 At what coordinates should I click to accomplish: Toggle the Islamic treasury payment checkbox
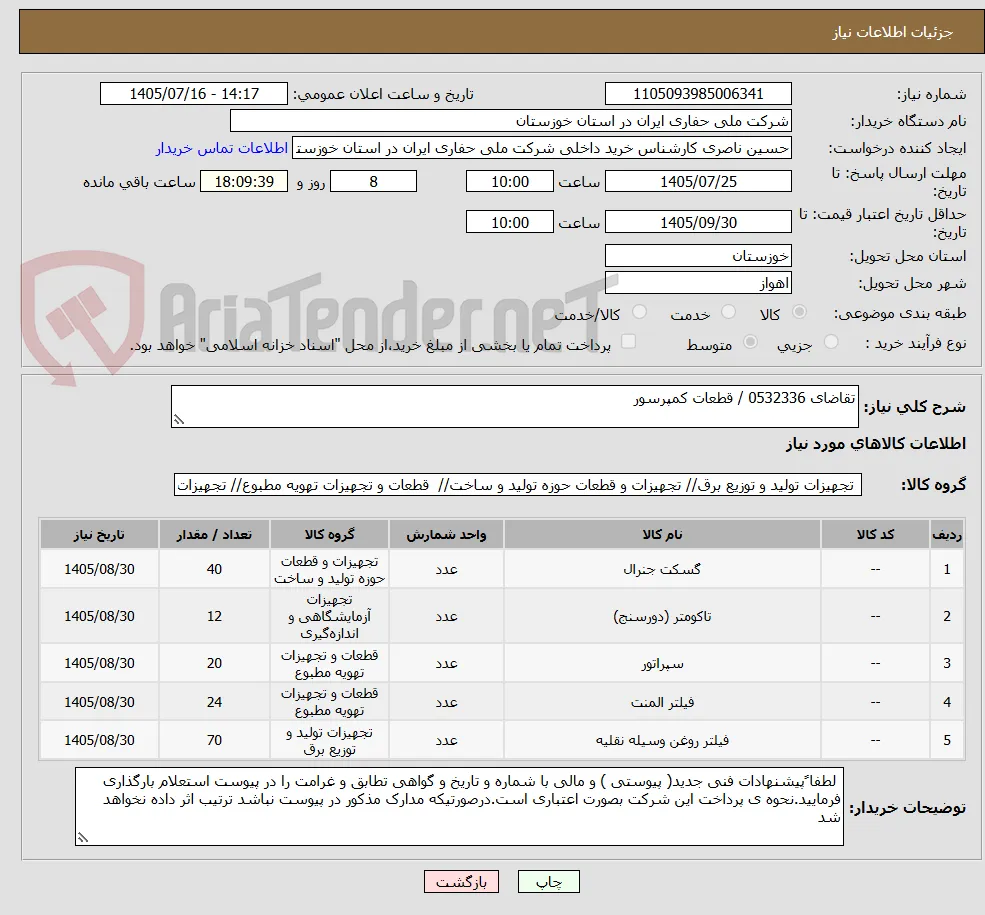point(628,341)
